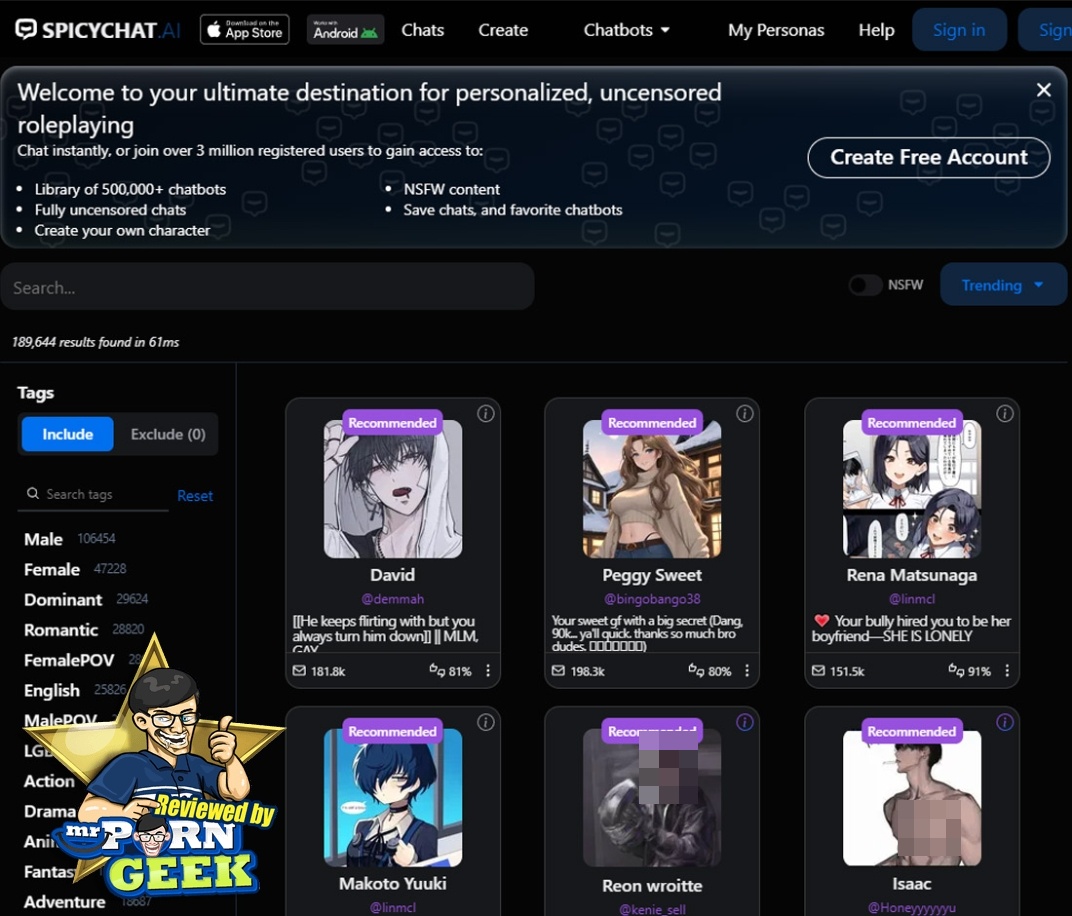Go to the Chats page
Viewport: 1072px width, 916px height.
(422, 30)
